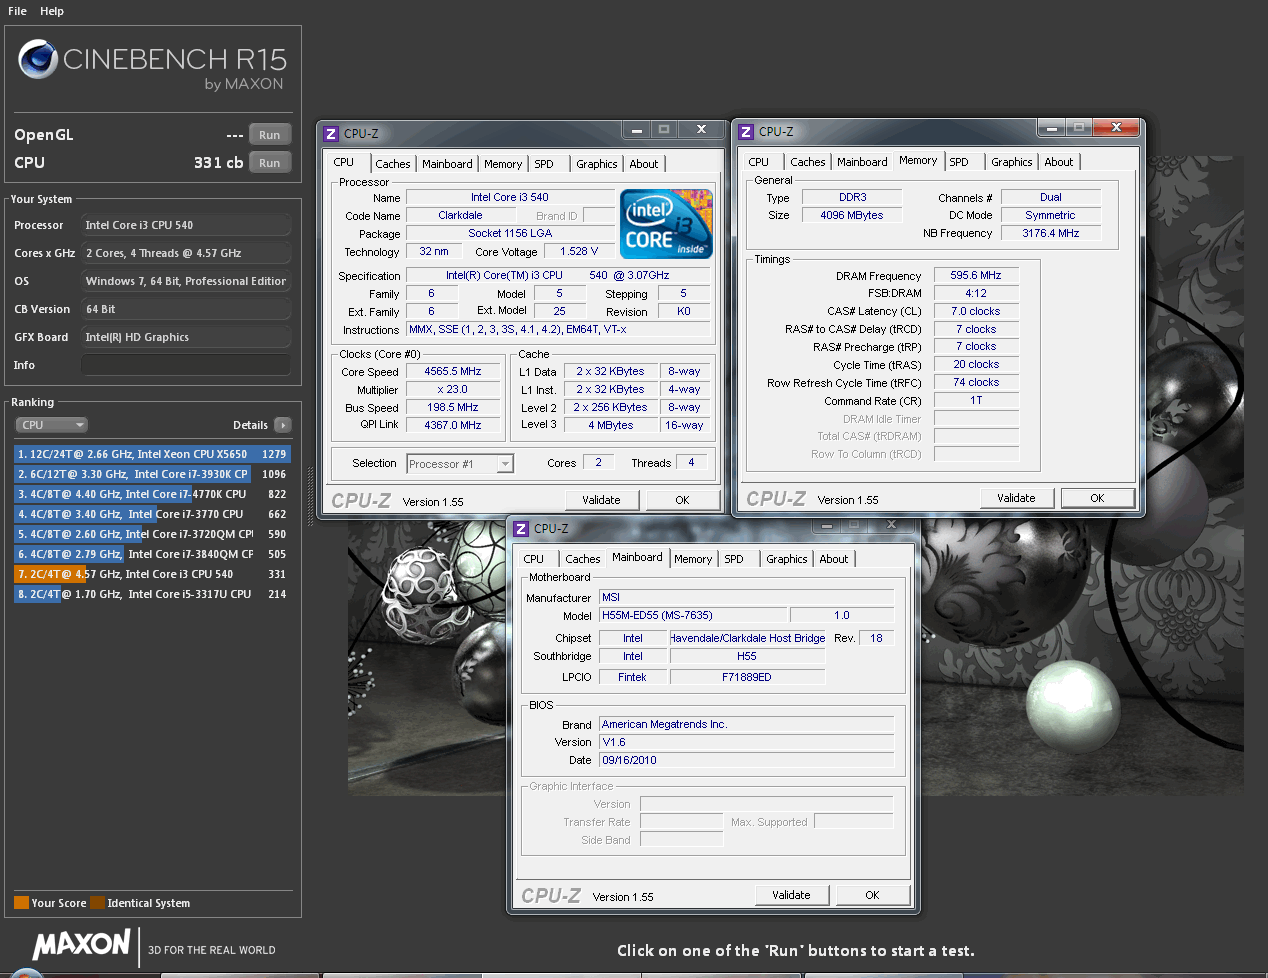Click the Info input field in Your System

[186, 365]
